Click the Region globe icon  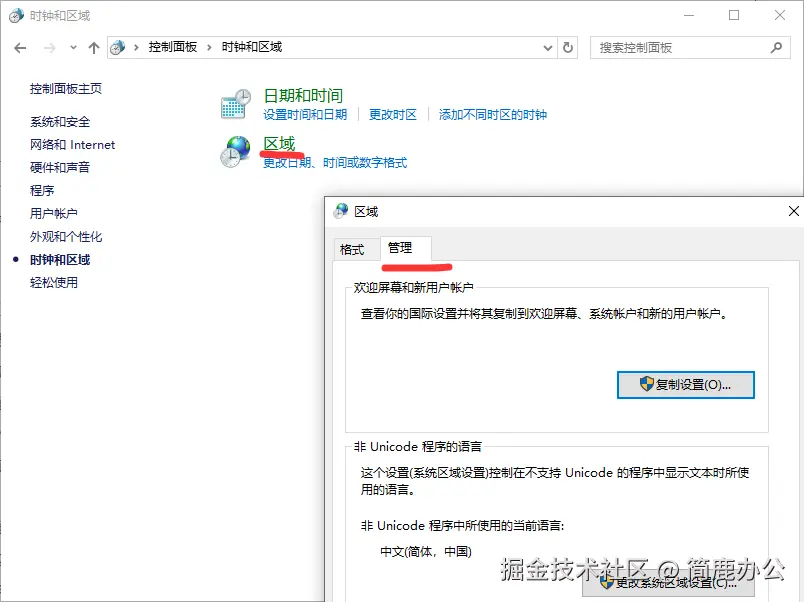click(235, 152)
